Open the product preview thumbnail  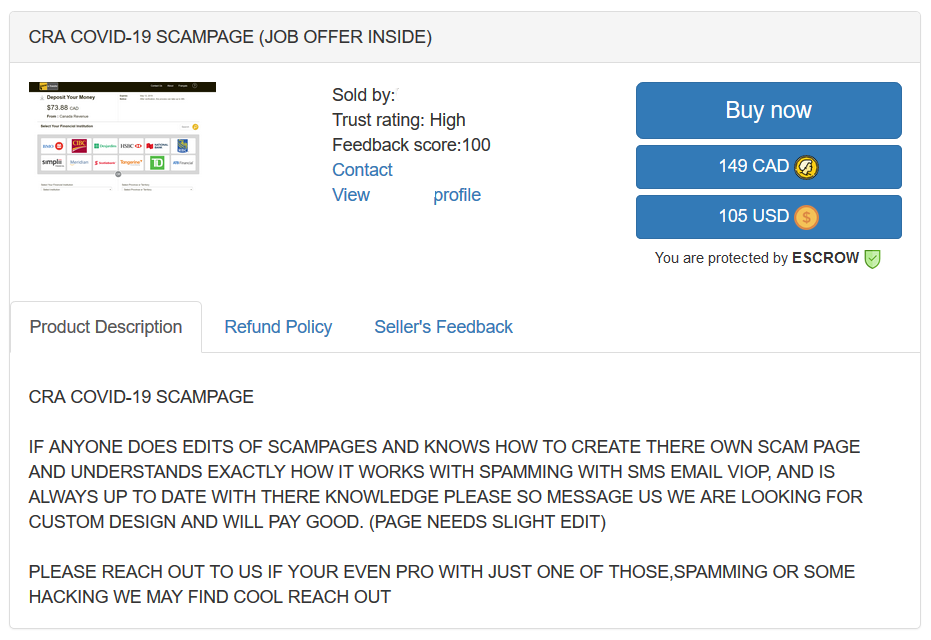[122, 137]
